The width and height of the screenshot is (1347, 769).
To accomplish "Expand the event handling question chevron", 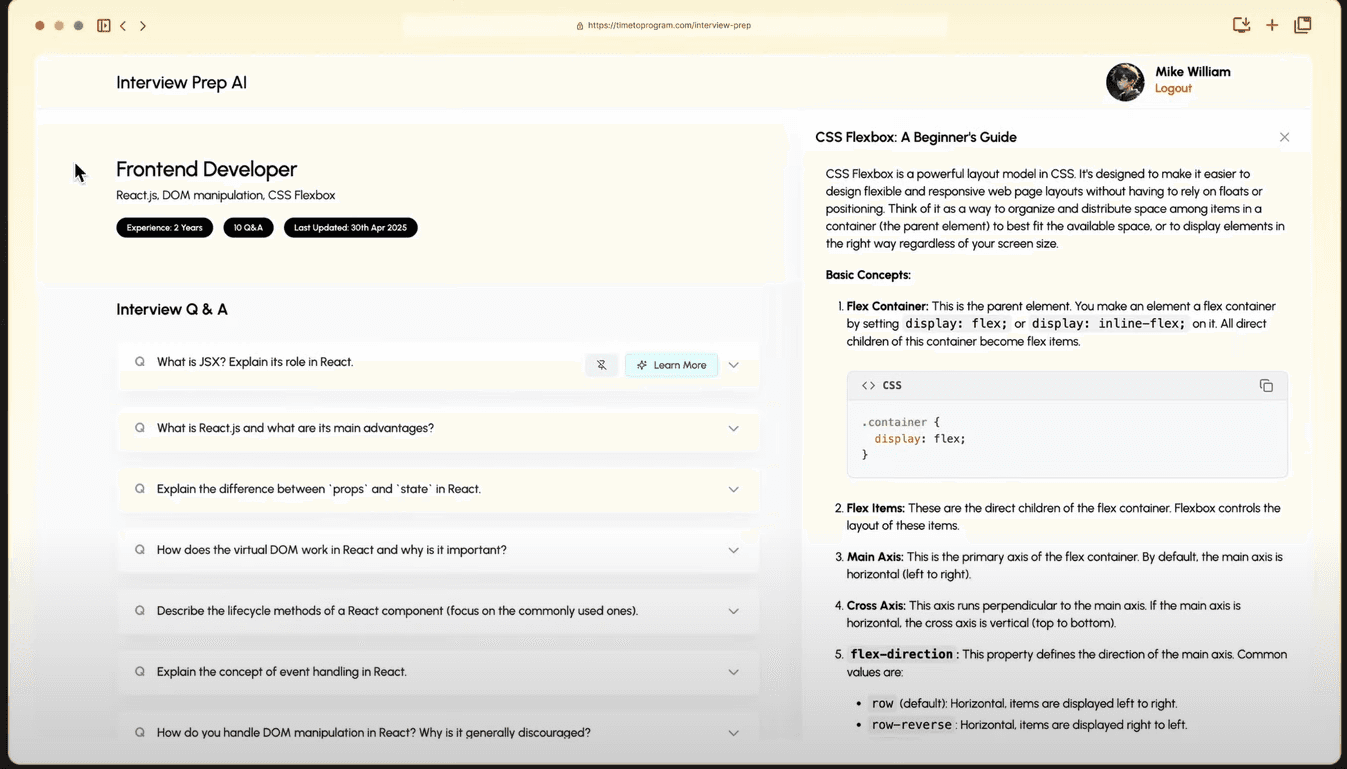I will [x=734, y=673].
